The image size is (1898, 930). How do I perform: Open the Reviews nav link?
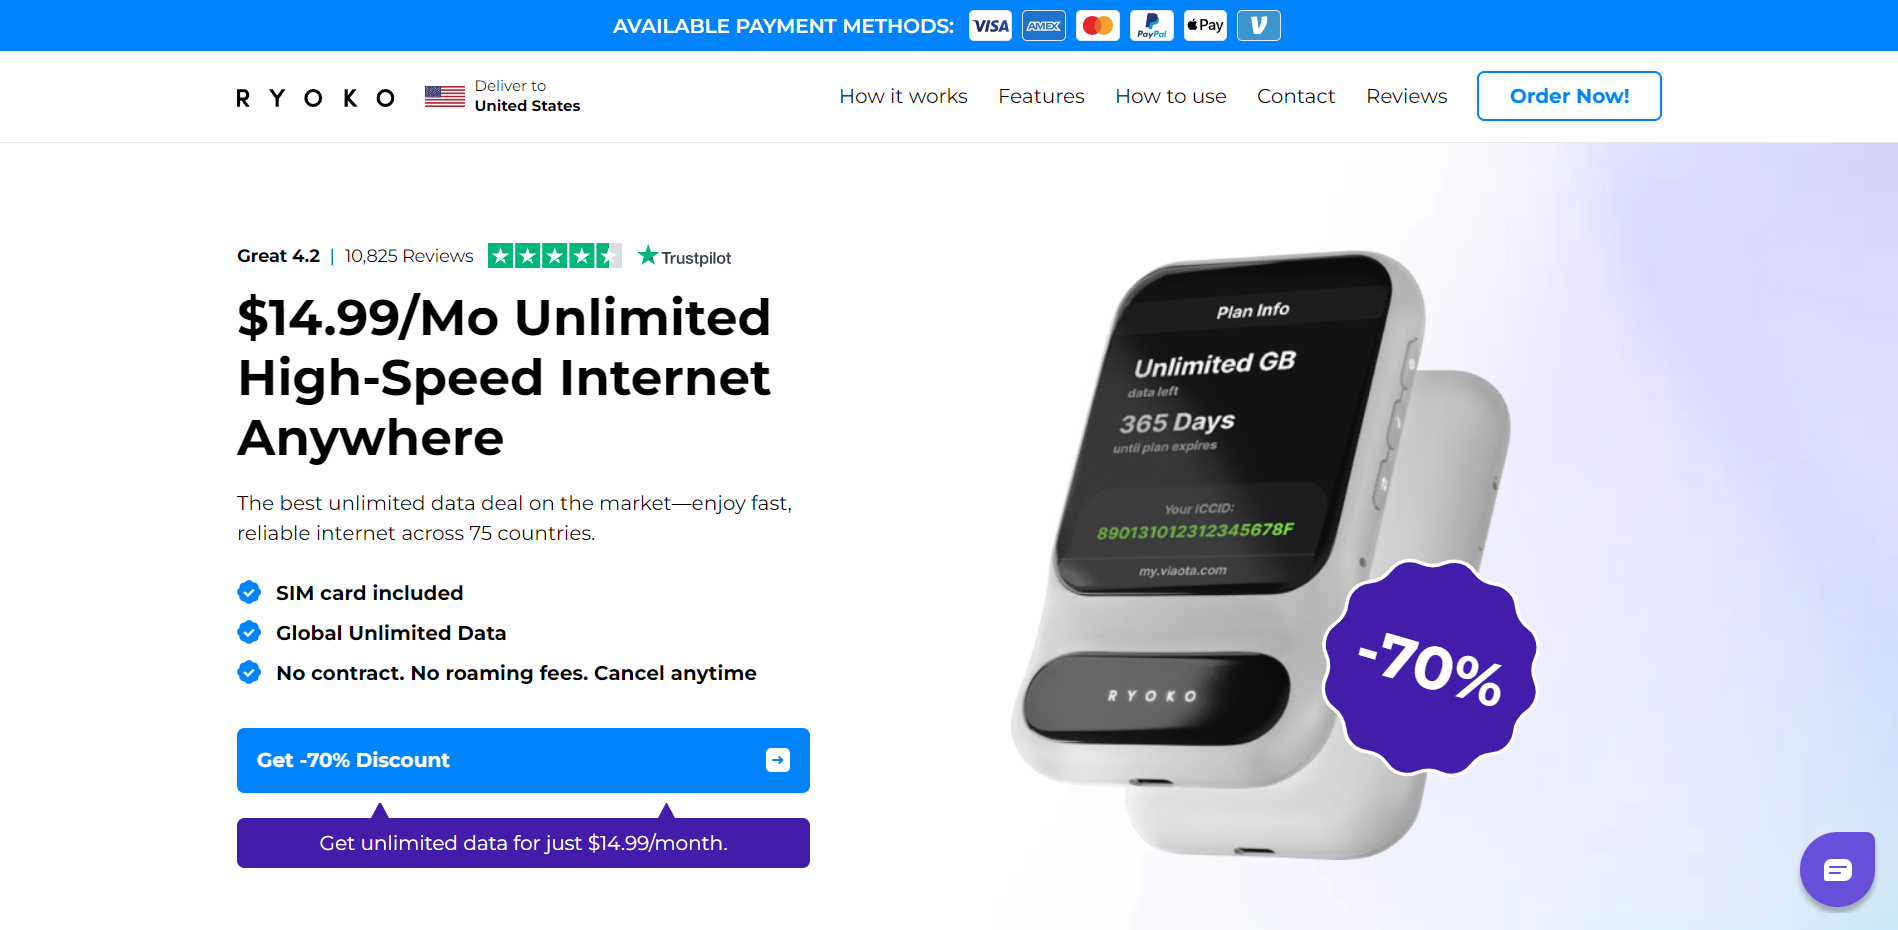[x=1406, y=96]
